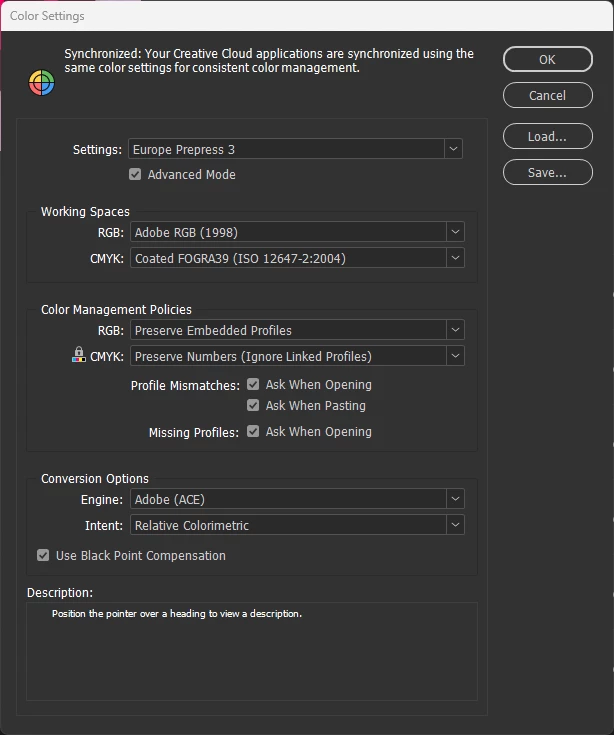Toggle Missing Profiles Ask When Opening
The height and width of the screenshot is (735, 614).
pyautogui.click(x=253, y=431)
